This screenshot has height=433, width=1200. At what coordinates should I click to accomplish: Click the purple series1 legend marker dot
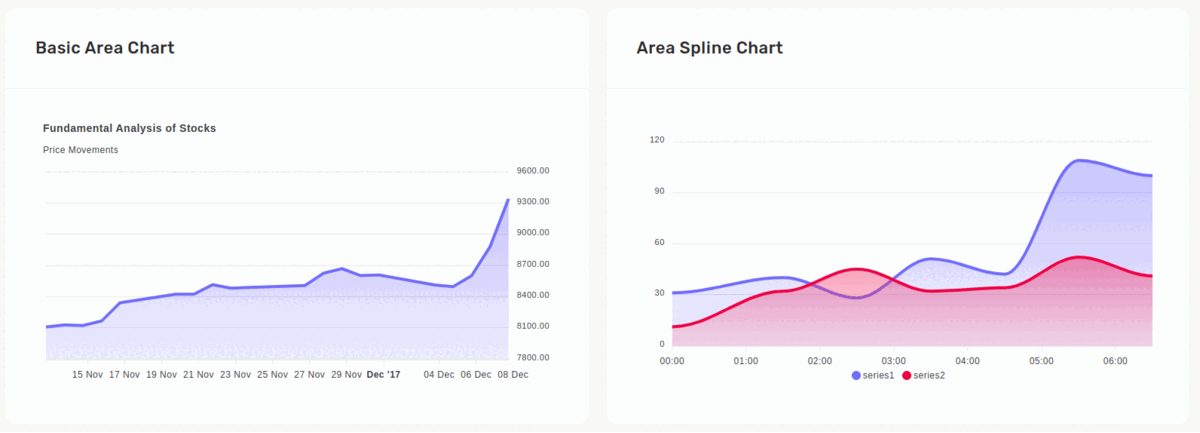tap(856, 375)
